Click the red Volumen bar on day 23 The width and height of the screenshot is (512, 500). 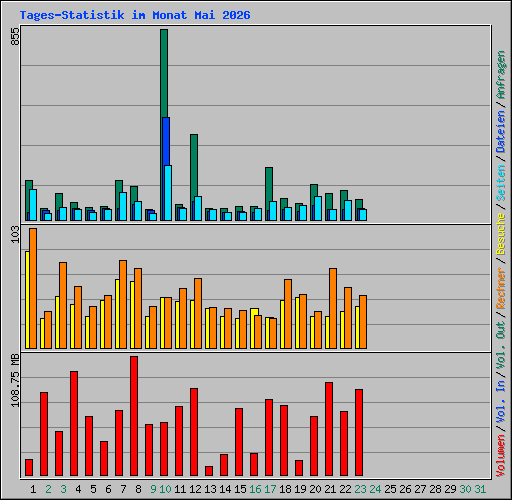(359, 432)
